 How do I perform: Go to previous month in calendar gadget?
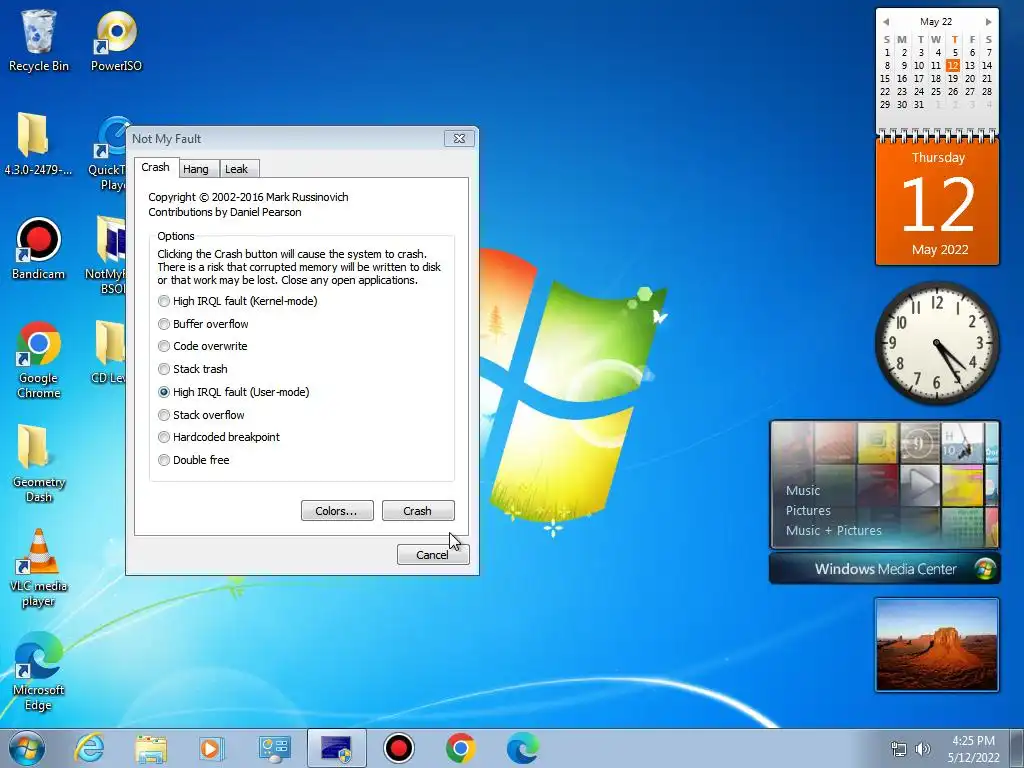coord(886,22)
